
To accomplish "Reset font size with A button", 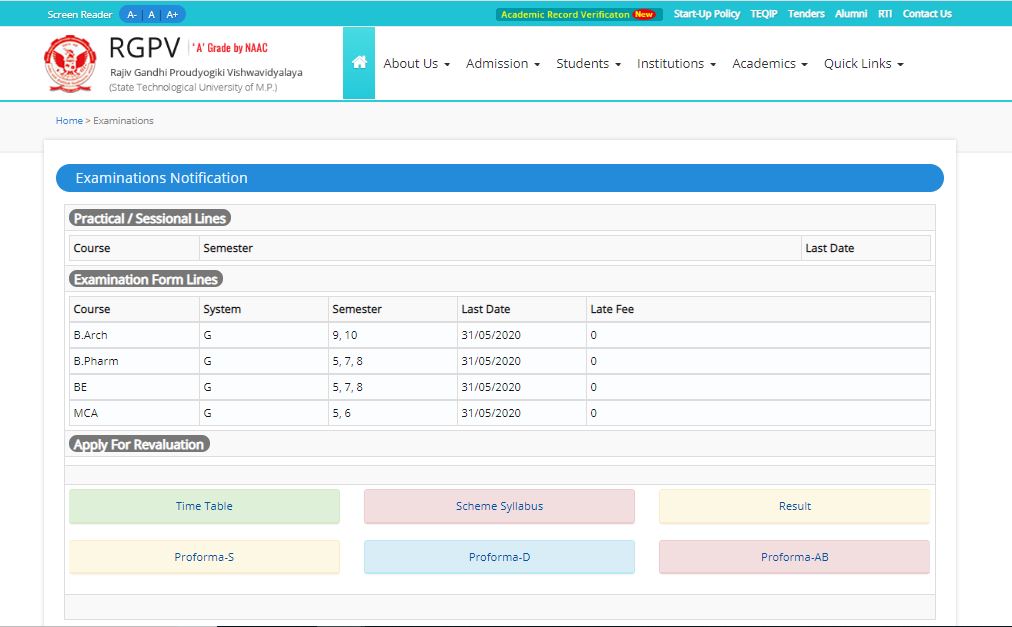I will [x=151, y=14].
